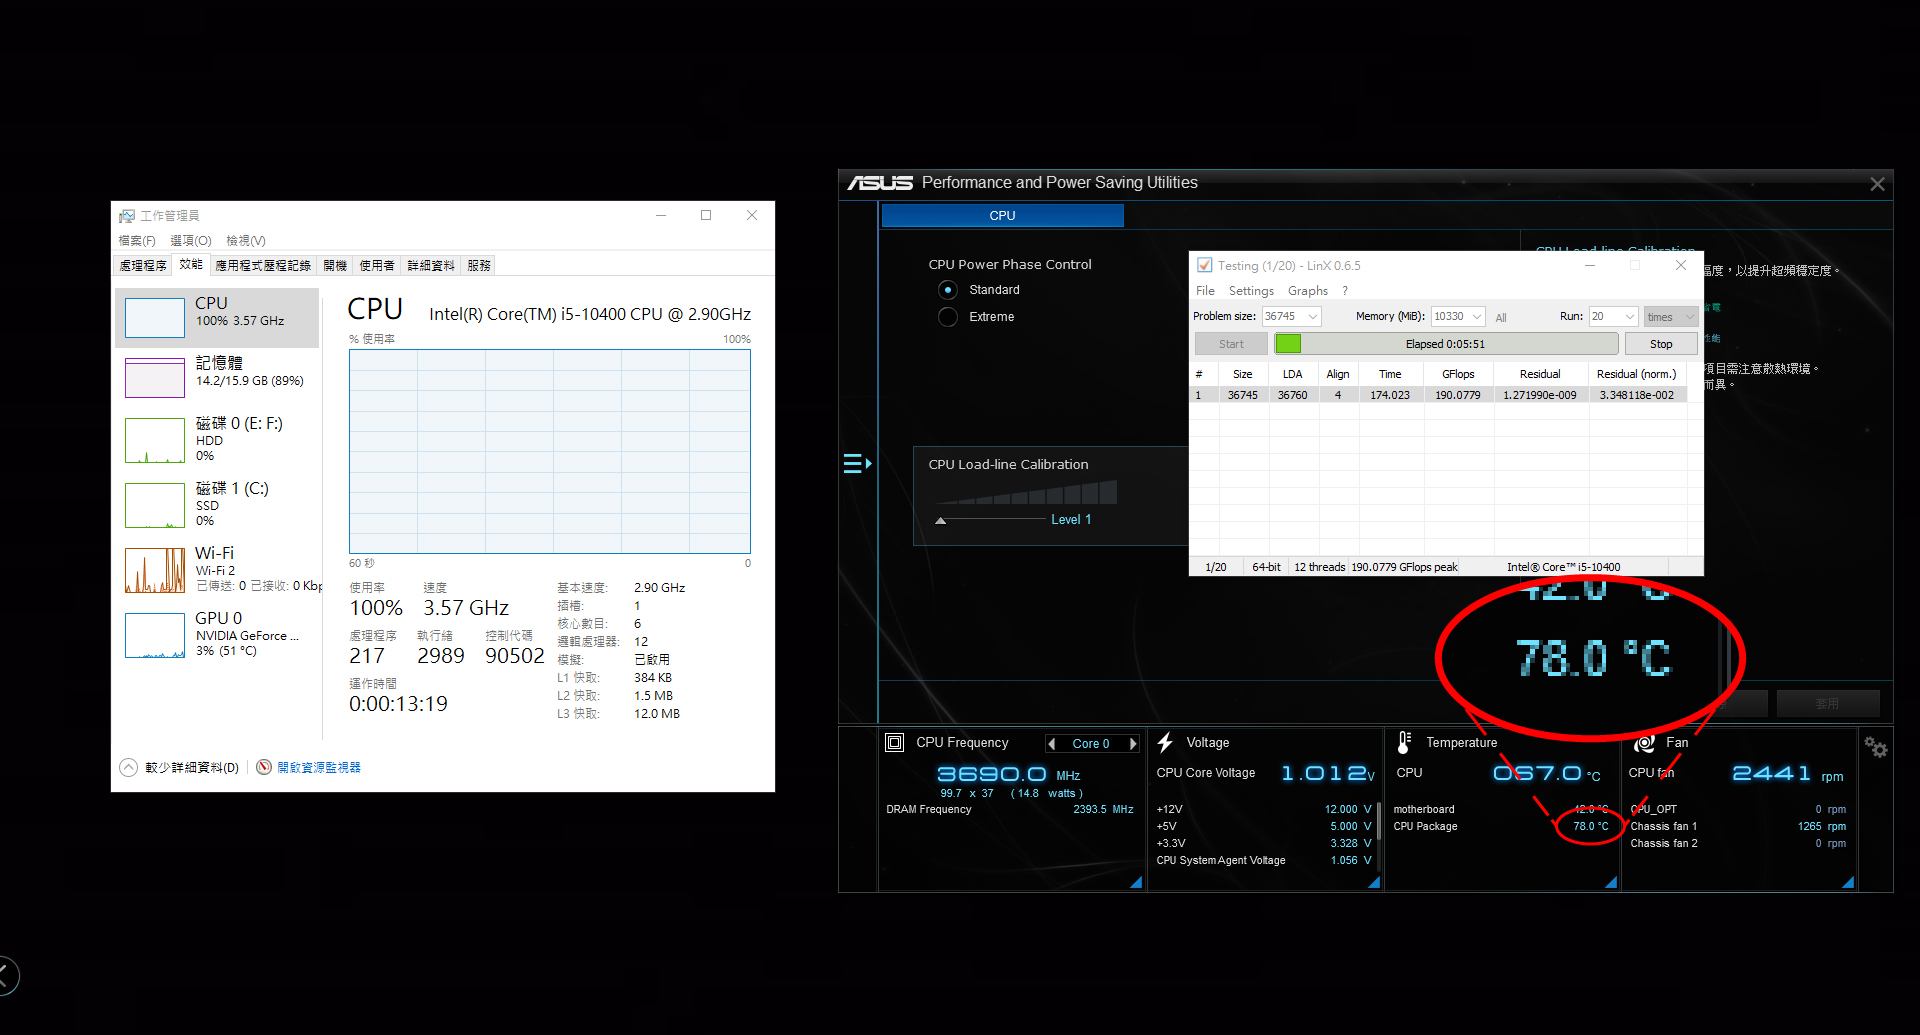Viewport: 1920px width, 1035px height.
Task: Click the 套用 apply button in ASUS utility
Action: tap(1827, 704)
